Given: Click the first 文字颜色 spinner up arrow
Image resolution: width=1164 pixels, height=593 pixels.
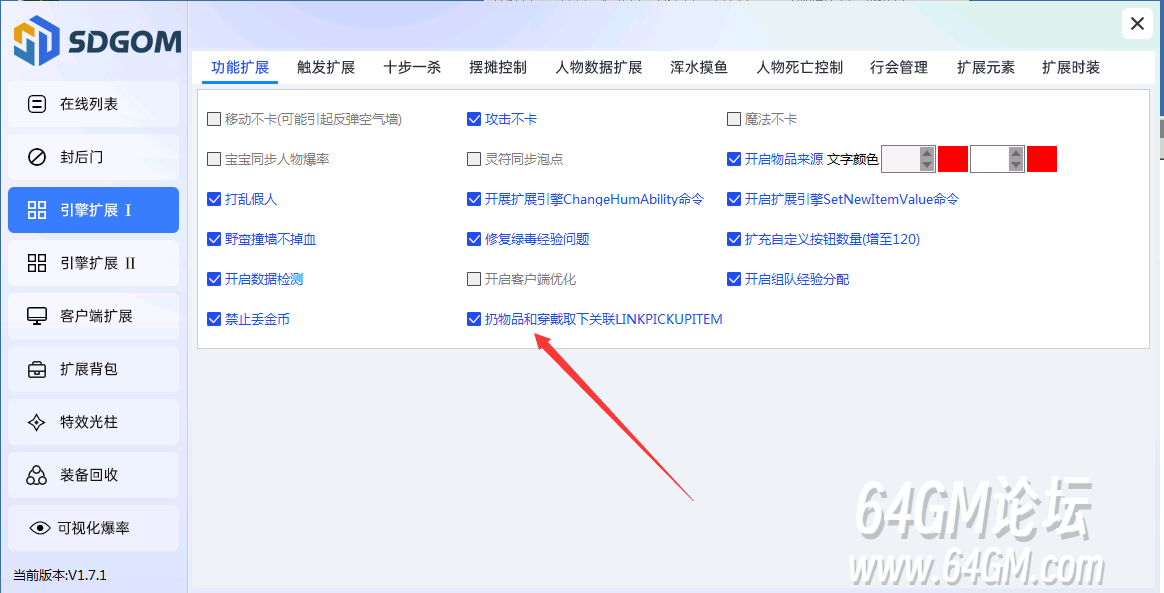Looking at the screenshot, I should point(927,153).
